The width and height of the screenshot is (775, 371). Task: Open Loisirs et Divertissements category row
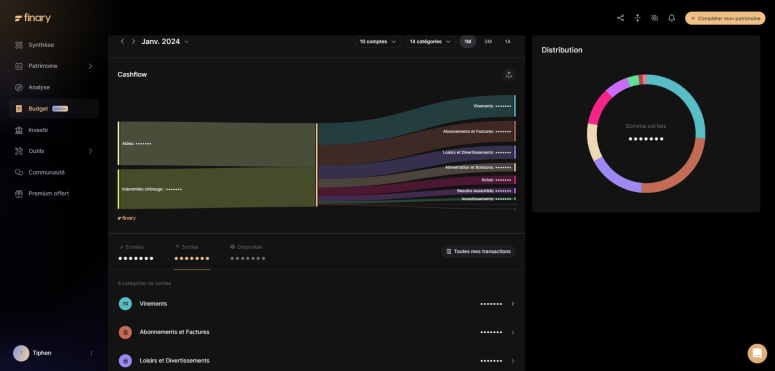point(317,361)
